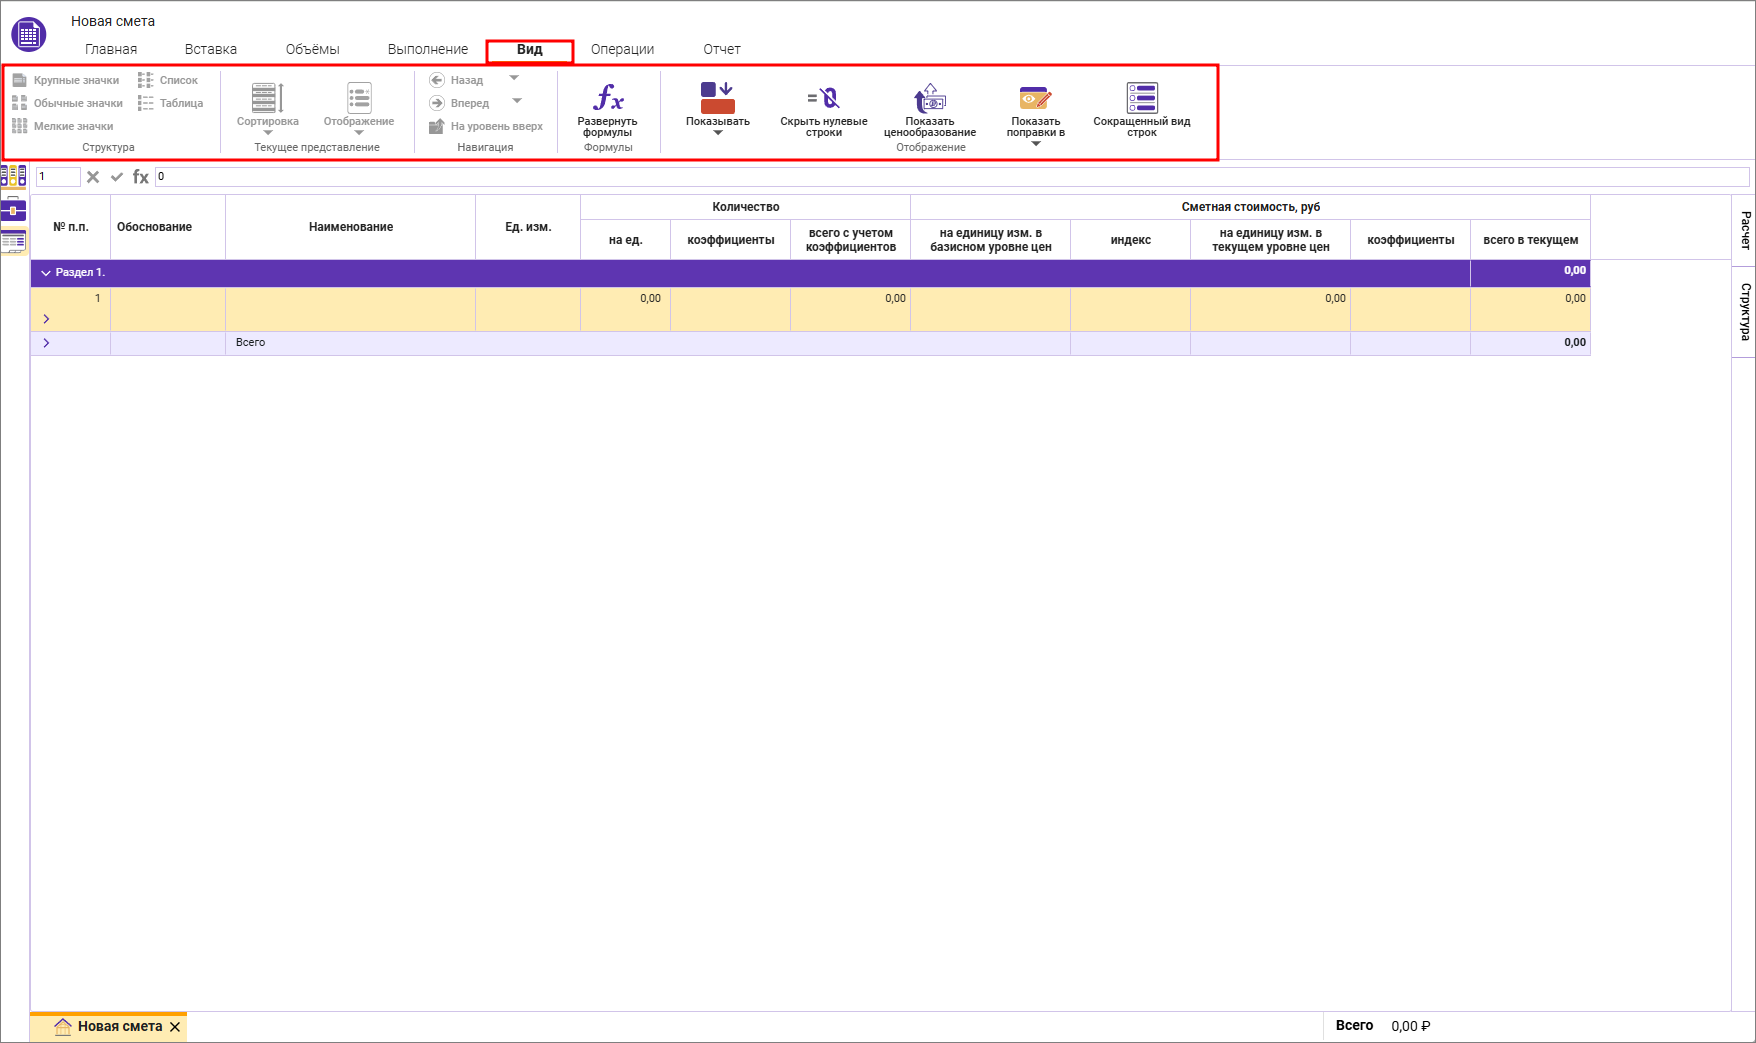This screenshot has height=1043, width=1756.
Task: Close the Новая смета document tab
Action: point(175,1027)
